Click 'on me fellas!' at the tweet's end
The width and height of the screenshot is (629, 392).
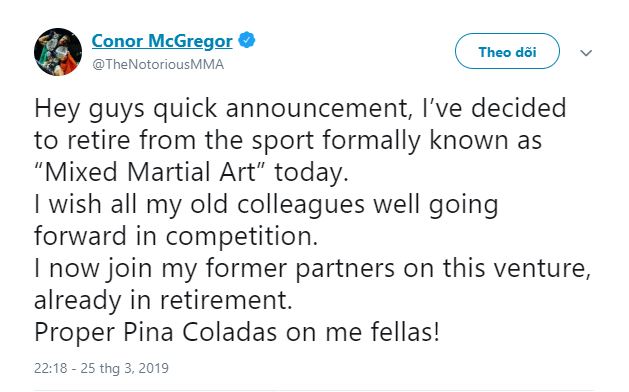pos(363,333)
